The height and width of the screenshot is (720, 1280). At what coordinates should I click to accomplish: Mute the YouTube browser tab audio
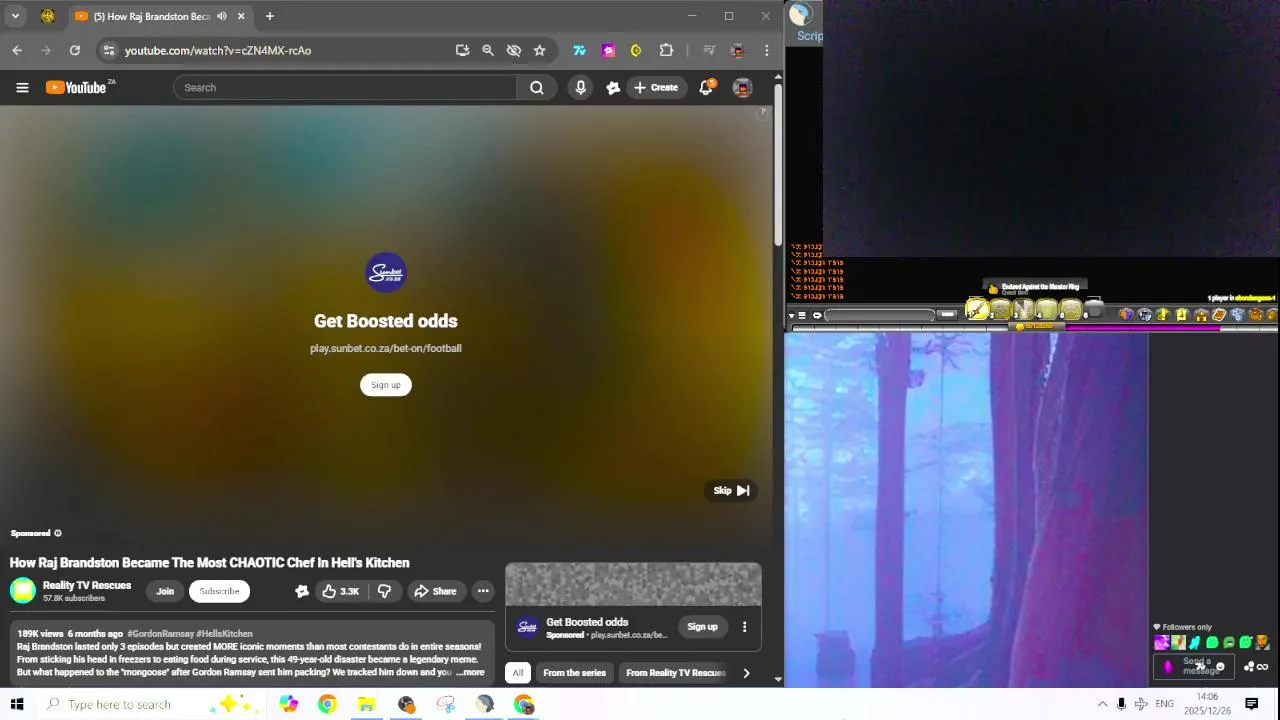click(x=222, y=17)
